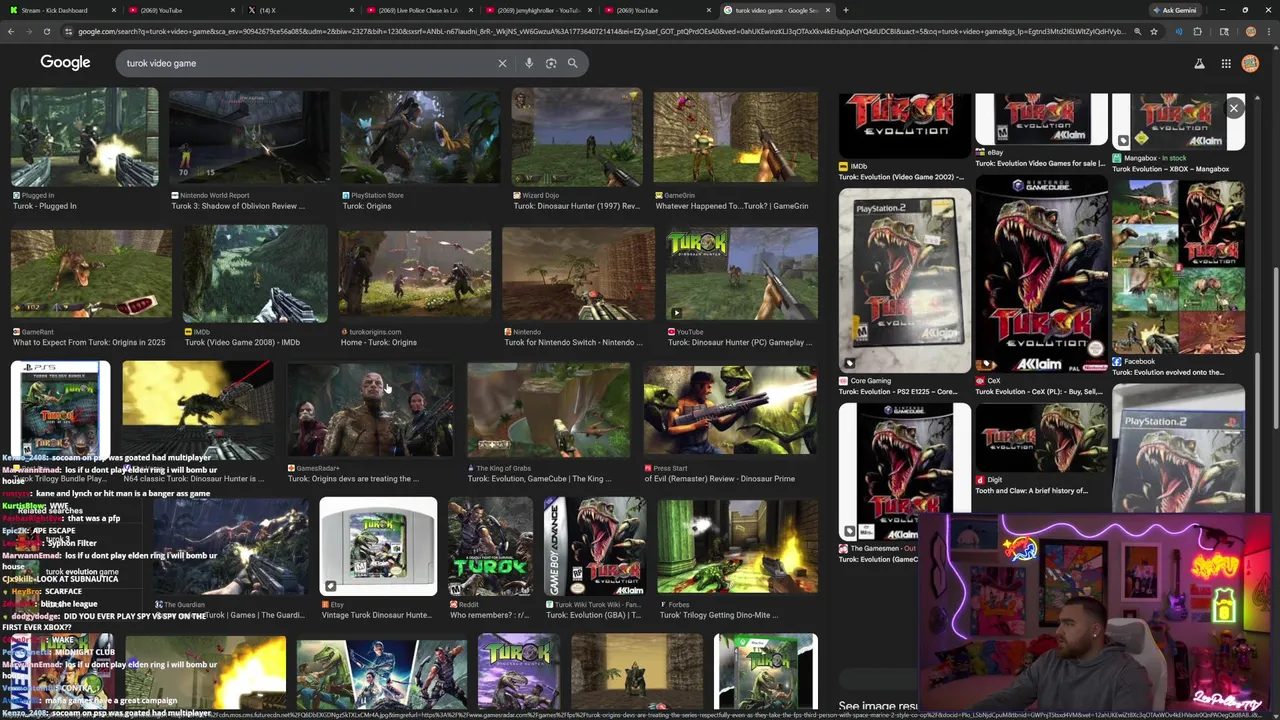Viewport: 1280px width, 720px height.
Task: Switch to first (2069) YouTube tab
Action: (180, 10)
